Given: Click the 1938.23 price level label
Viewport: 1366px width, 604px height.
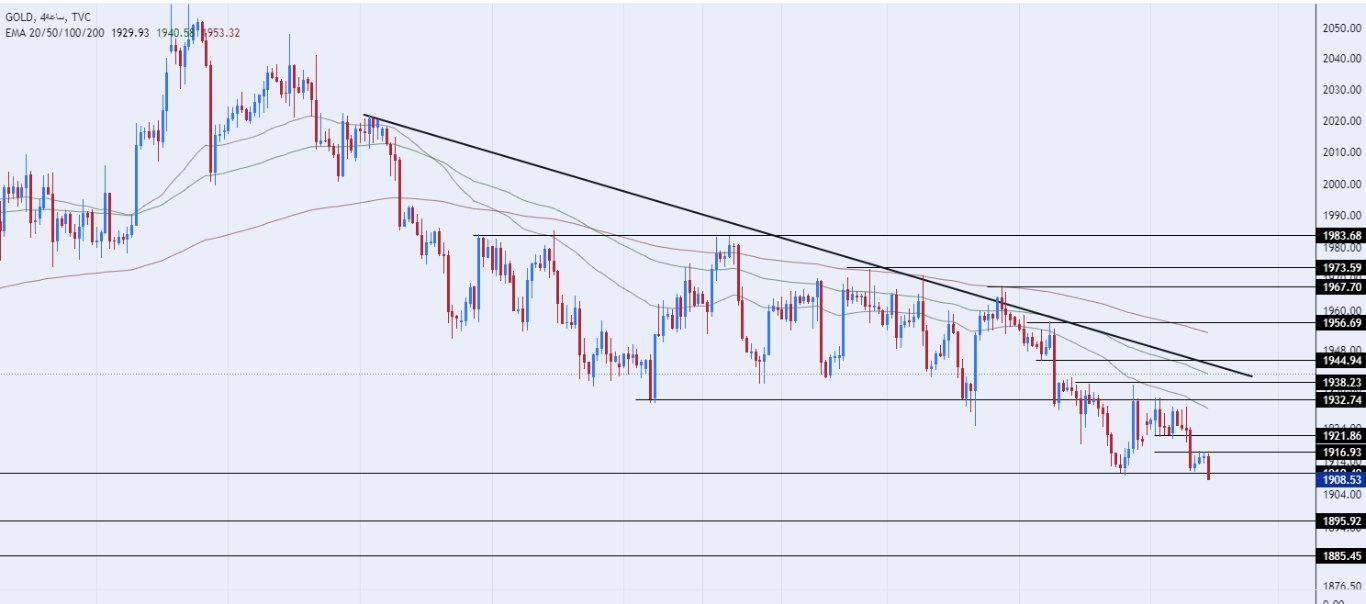Looking at the screenshot, I should click(1341, 382).
